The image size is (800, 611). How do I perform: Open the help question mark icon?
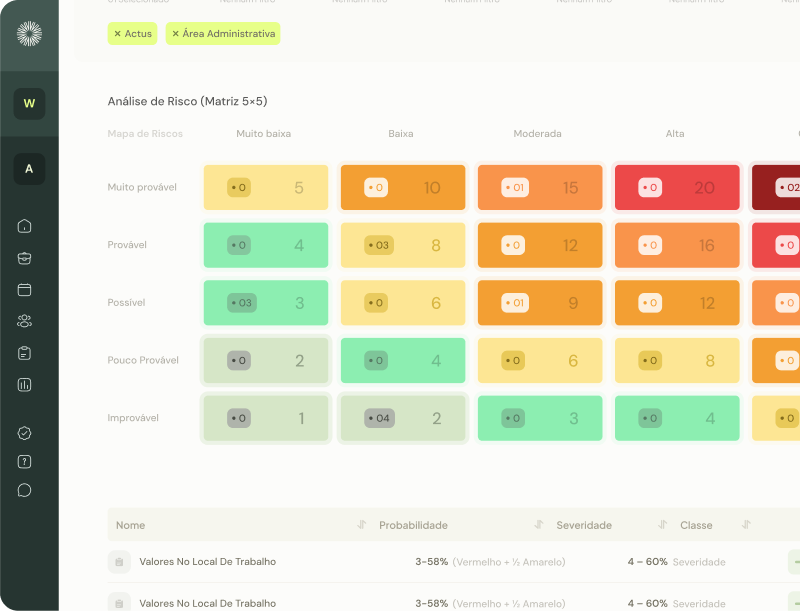[25, 462]
